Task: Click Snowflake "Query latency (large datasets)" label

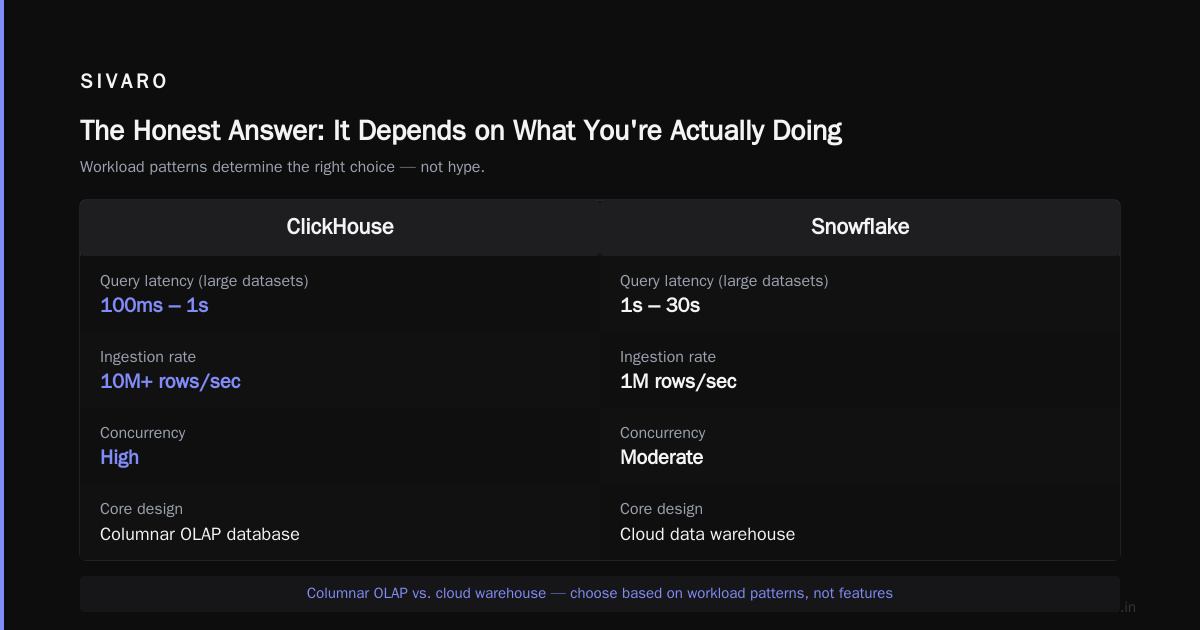Action: point(724,281)
